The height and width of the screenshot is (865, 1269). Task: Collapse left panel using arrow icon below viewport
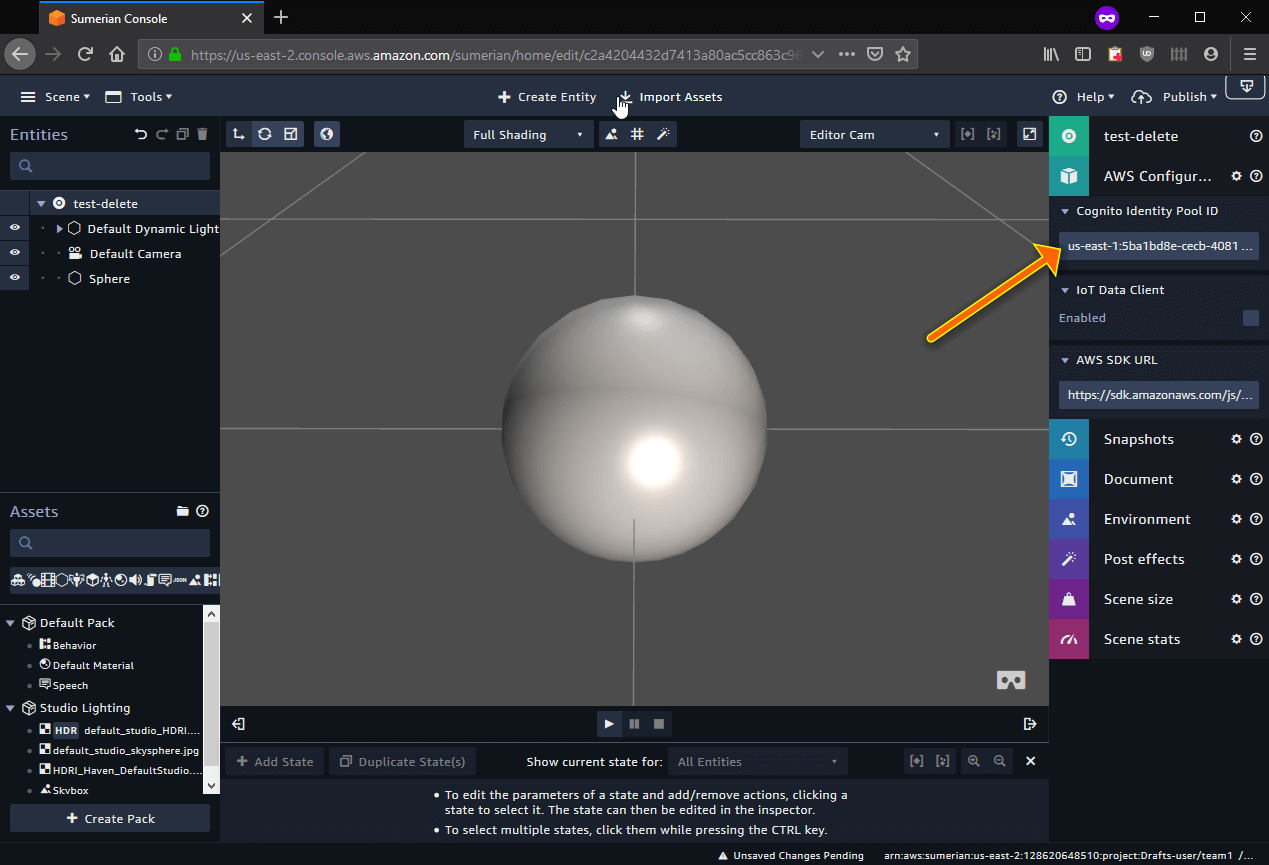coord(238,724)
